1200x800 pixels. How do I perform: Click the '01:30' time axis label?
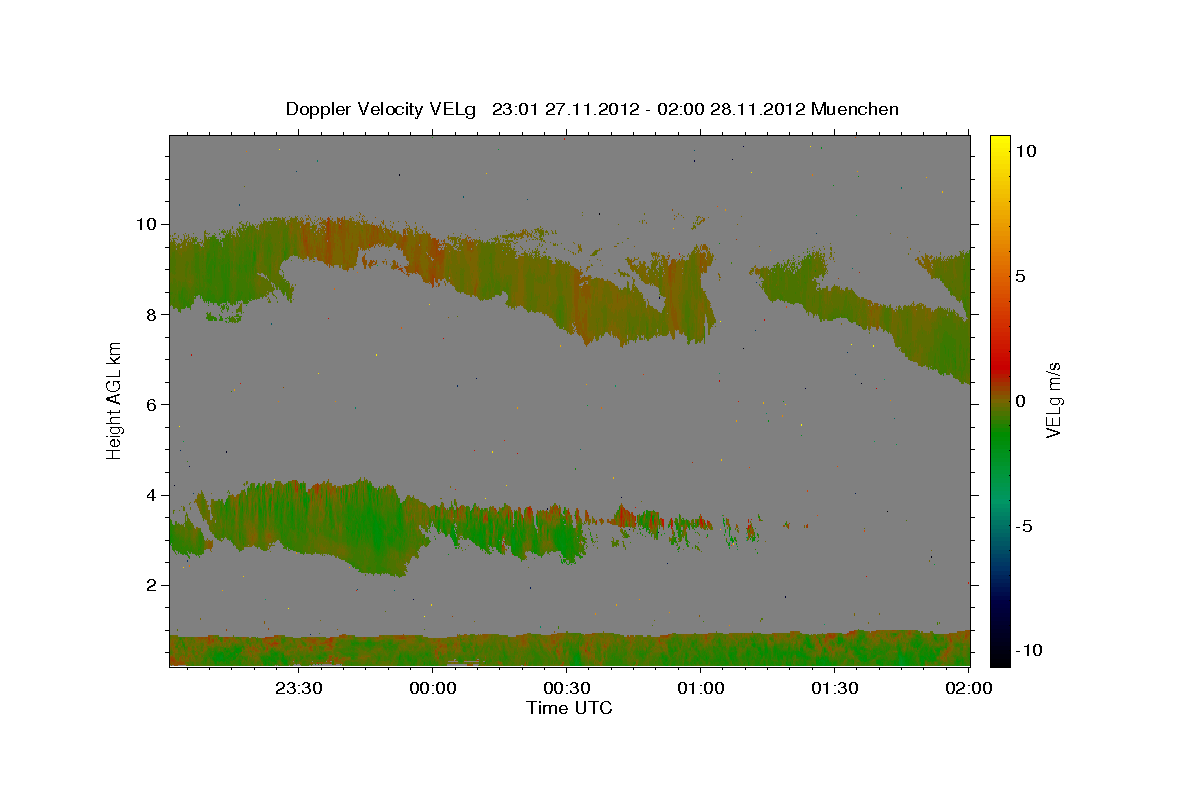click(835, 688)
